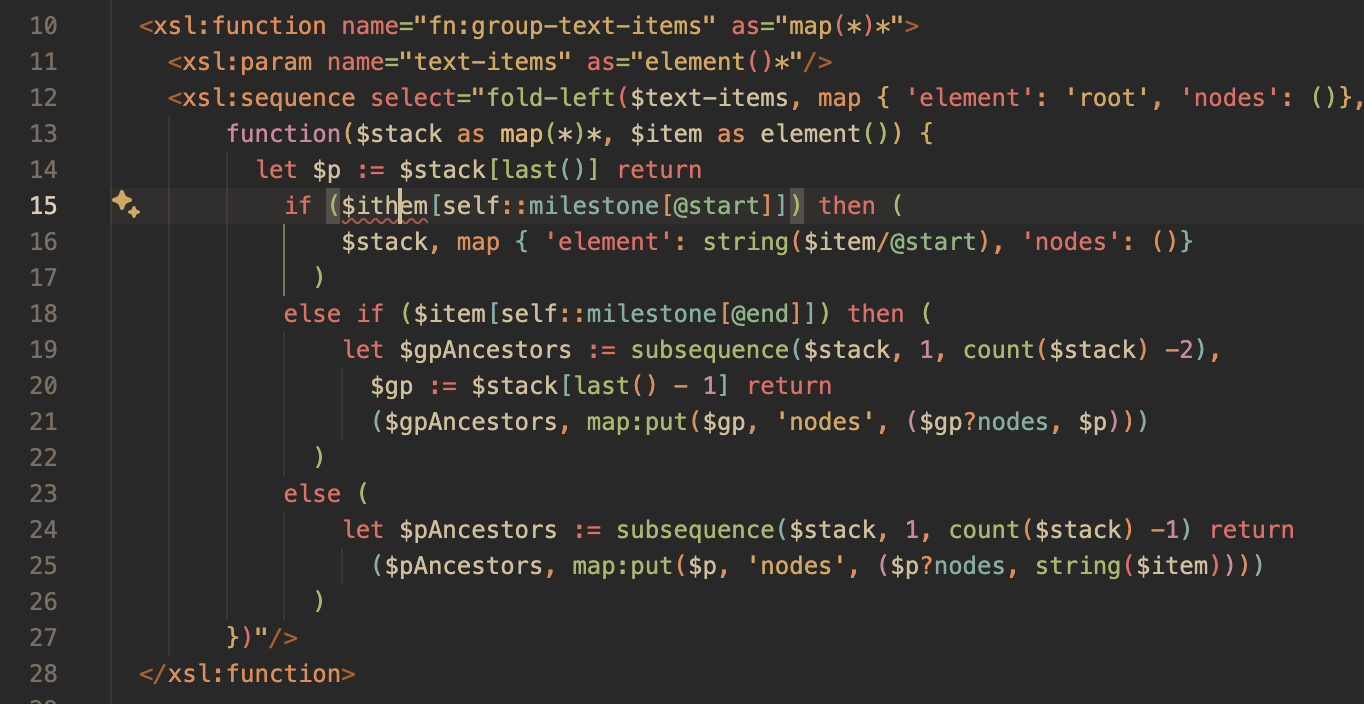This screenshot has width=1364, height=704.
Task: Click the @start attribute on line 15
Action: pos(718,205)
